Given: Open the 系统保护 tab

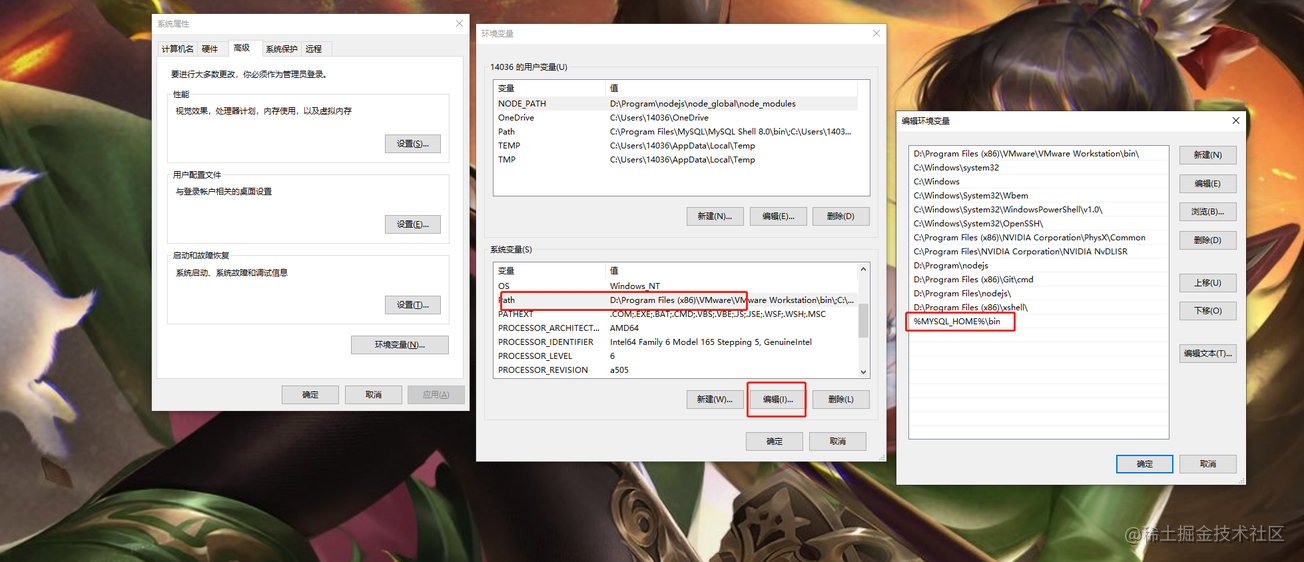Looking at the screenshot, I should coord(281,49).
